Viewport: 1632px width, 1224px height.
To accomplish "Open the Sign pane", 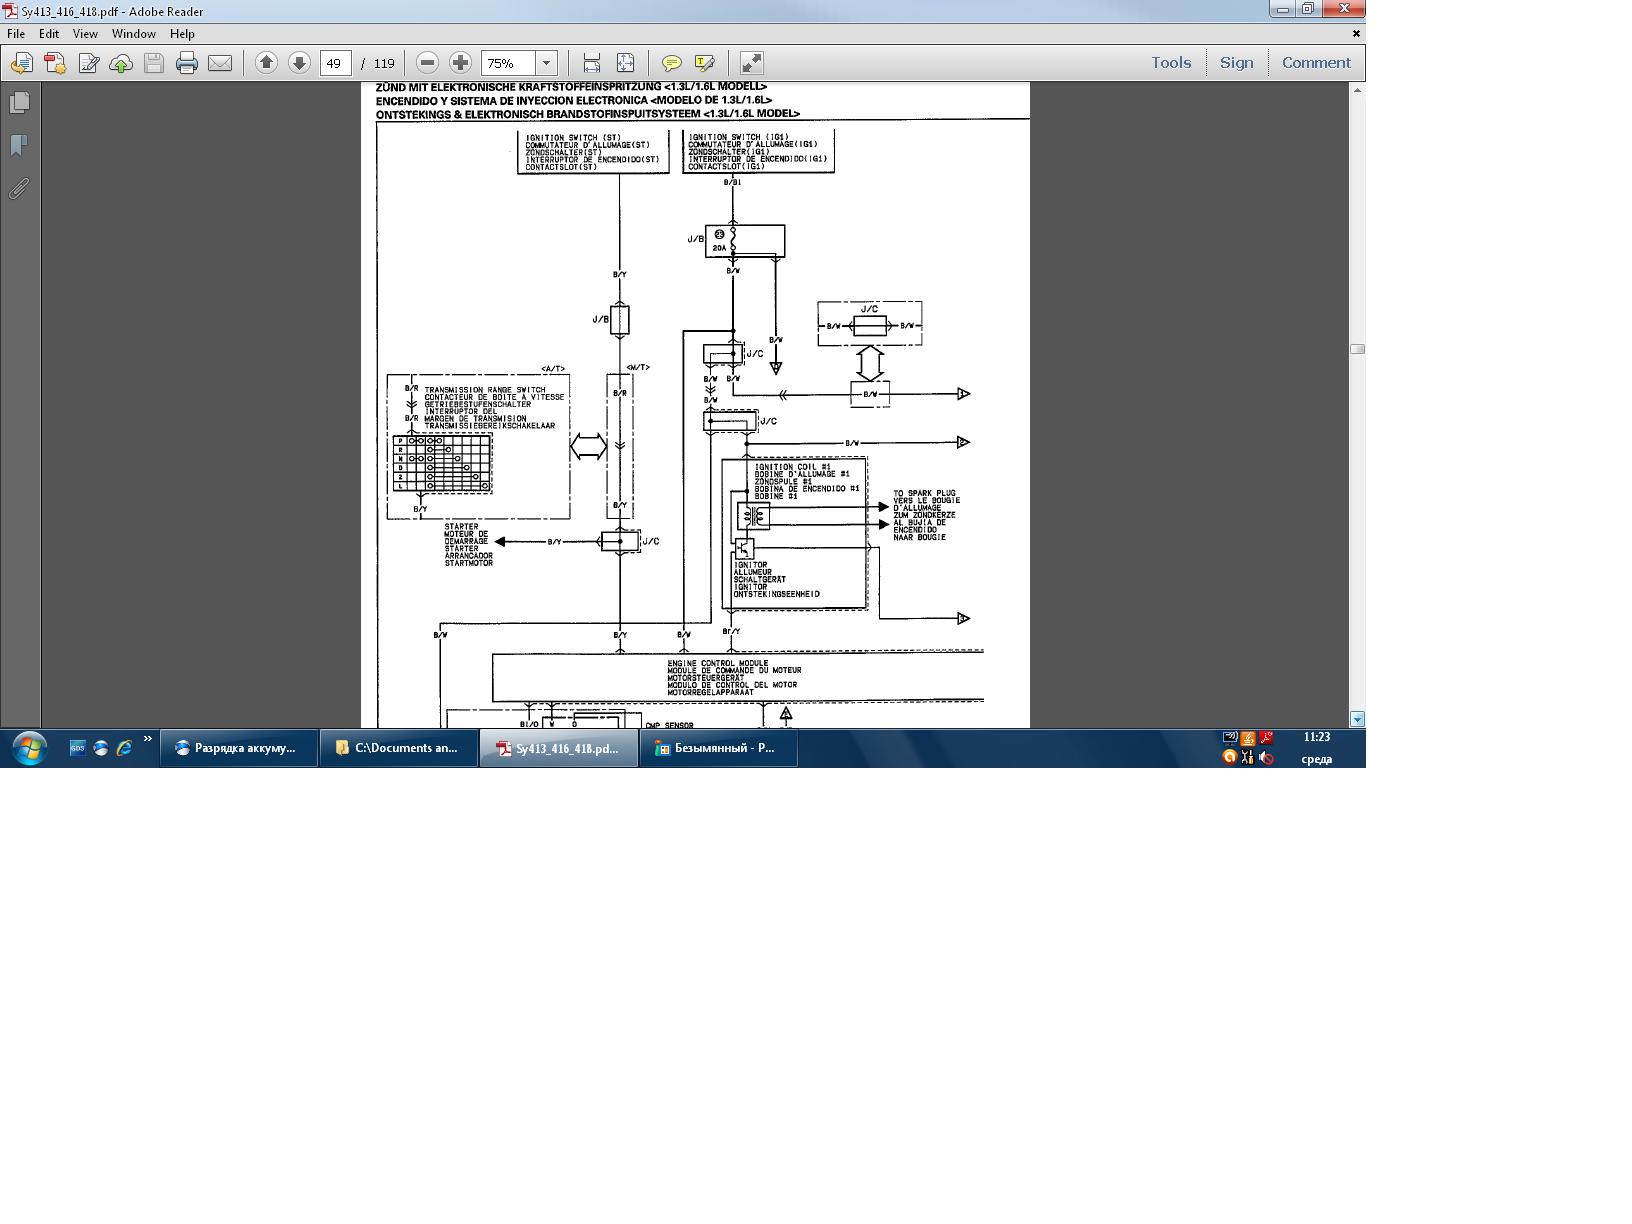I will coord(1237,63).
